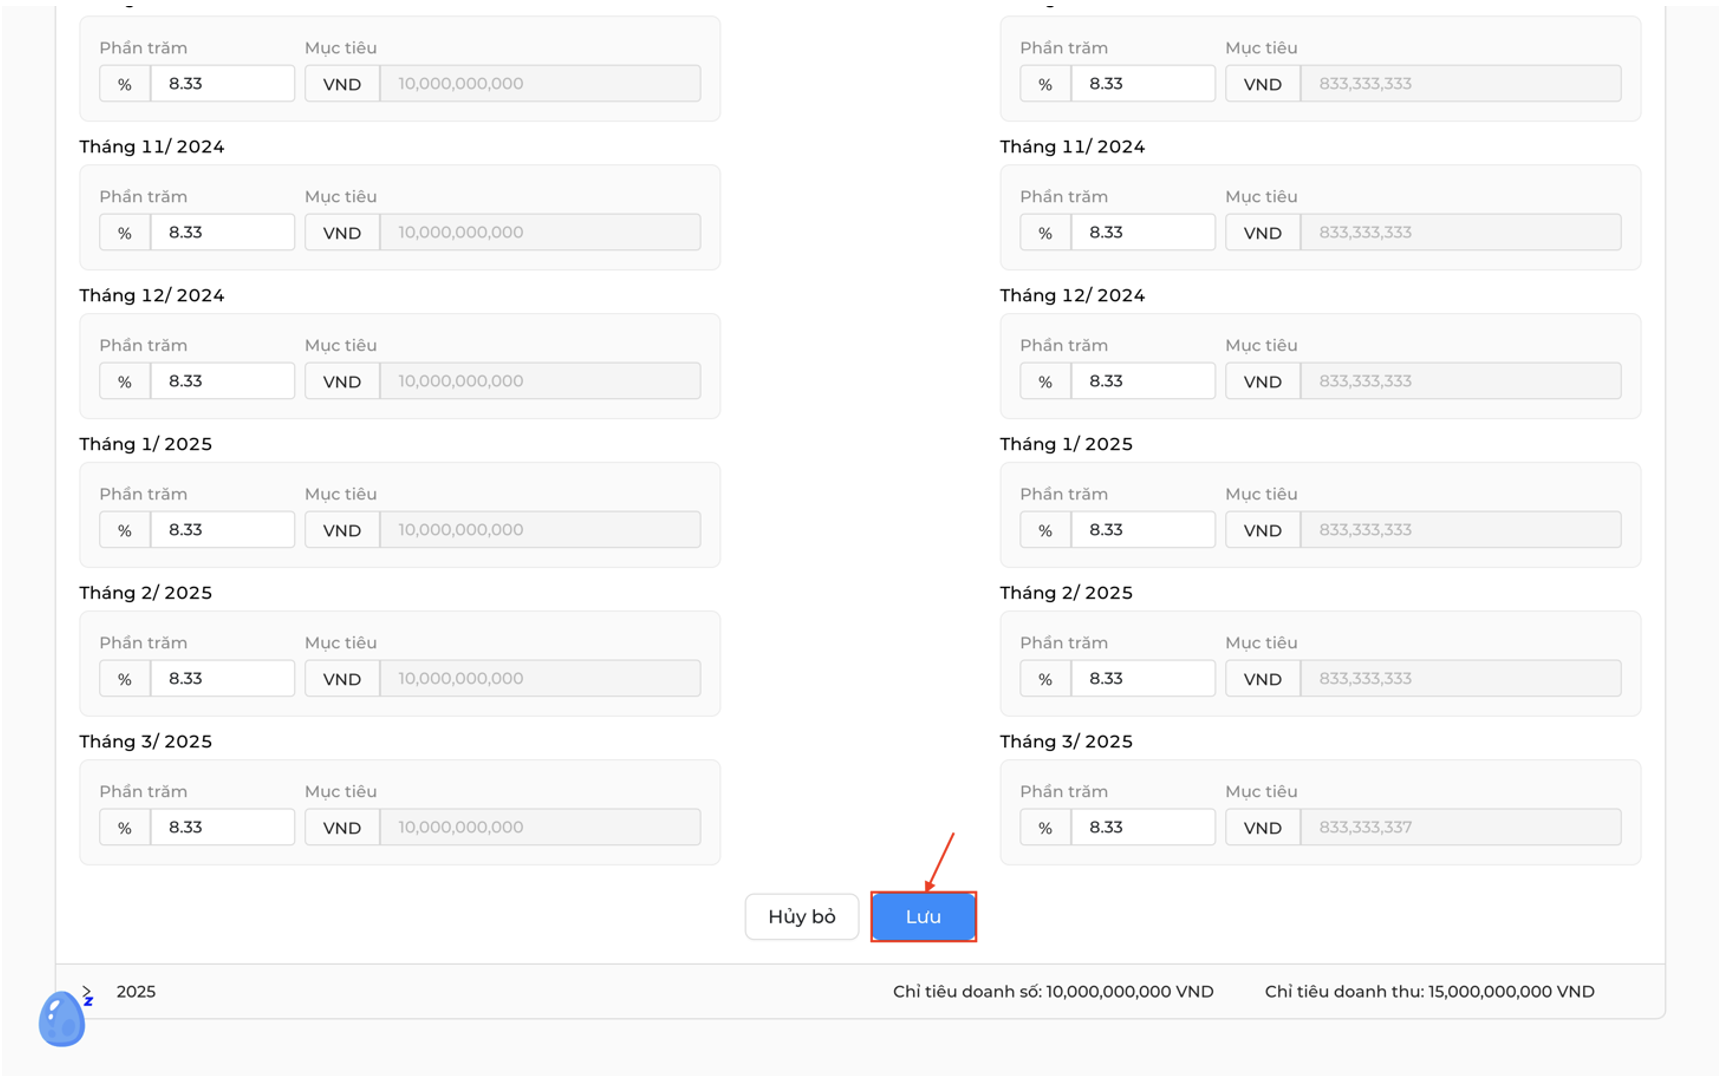Focus the left Tháng 1/2025 percent field
Viewport: 1720px width, 1076px height.
(x=222, y=529)
